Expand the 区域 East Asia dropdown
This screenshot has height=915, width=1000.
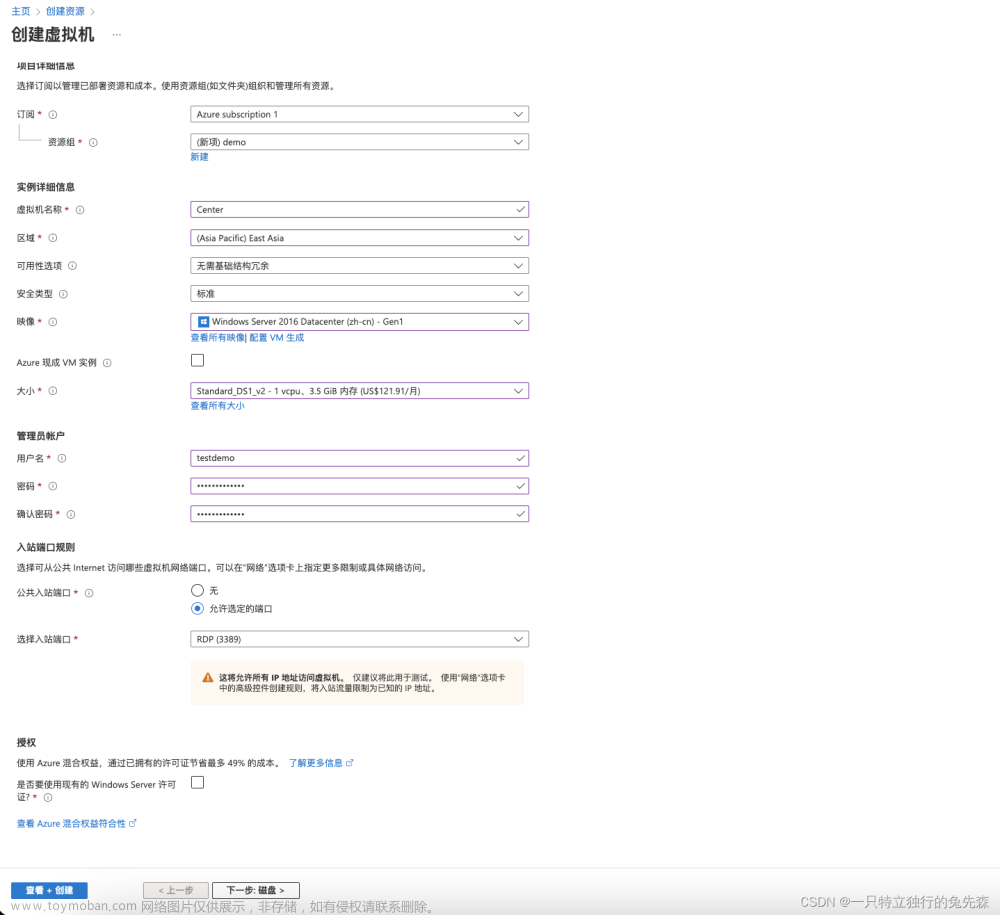(x=360, y=238)
